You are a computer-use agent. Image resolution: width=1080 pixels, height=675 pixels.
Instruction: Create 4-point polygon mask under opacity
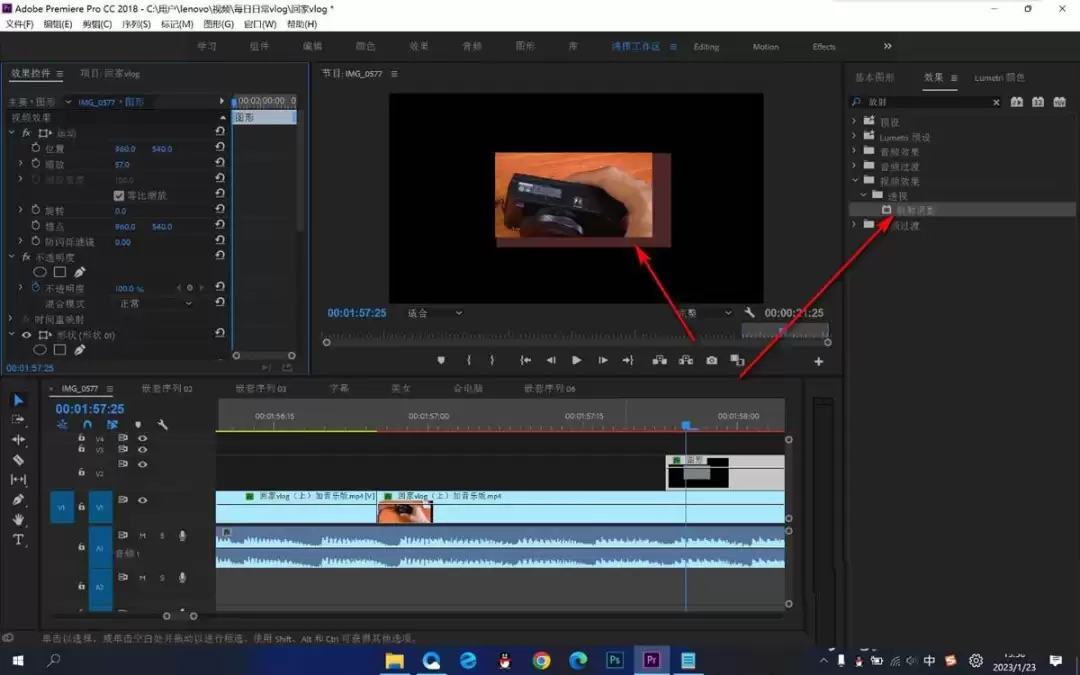coord(60,272)
